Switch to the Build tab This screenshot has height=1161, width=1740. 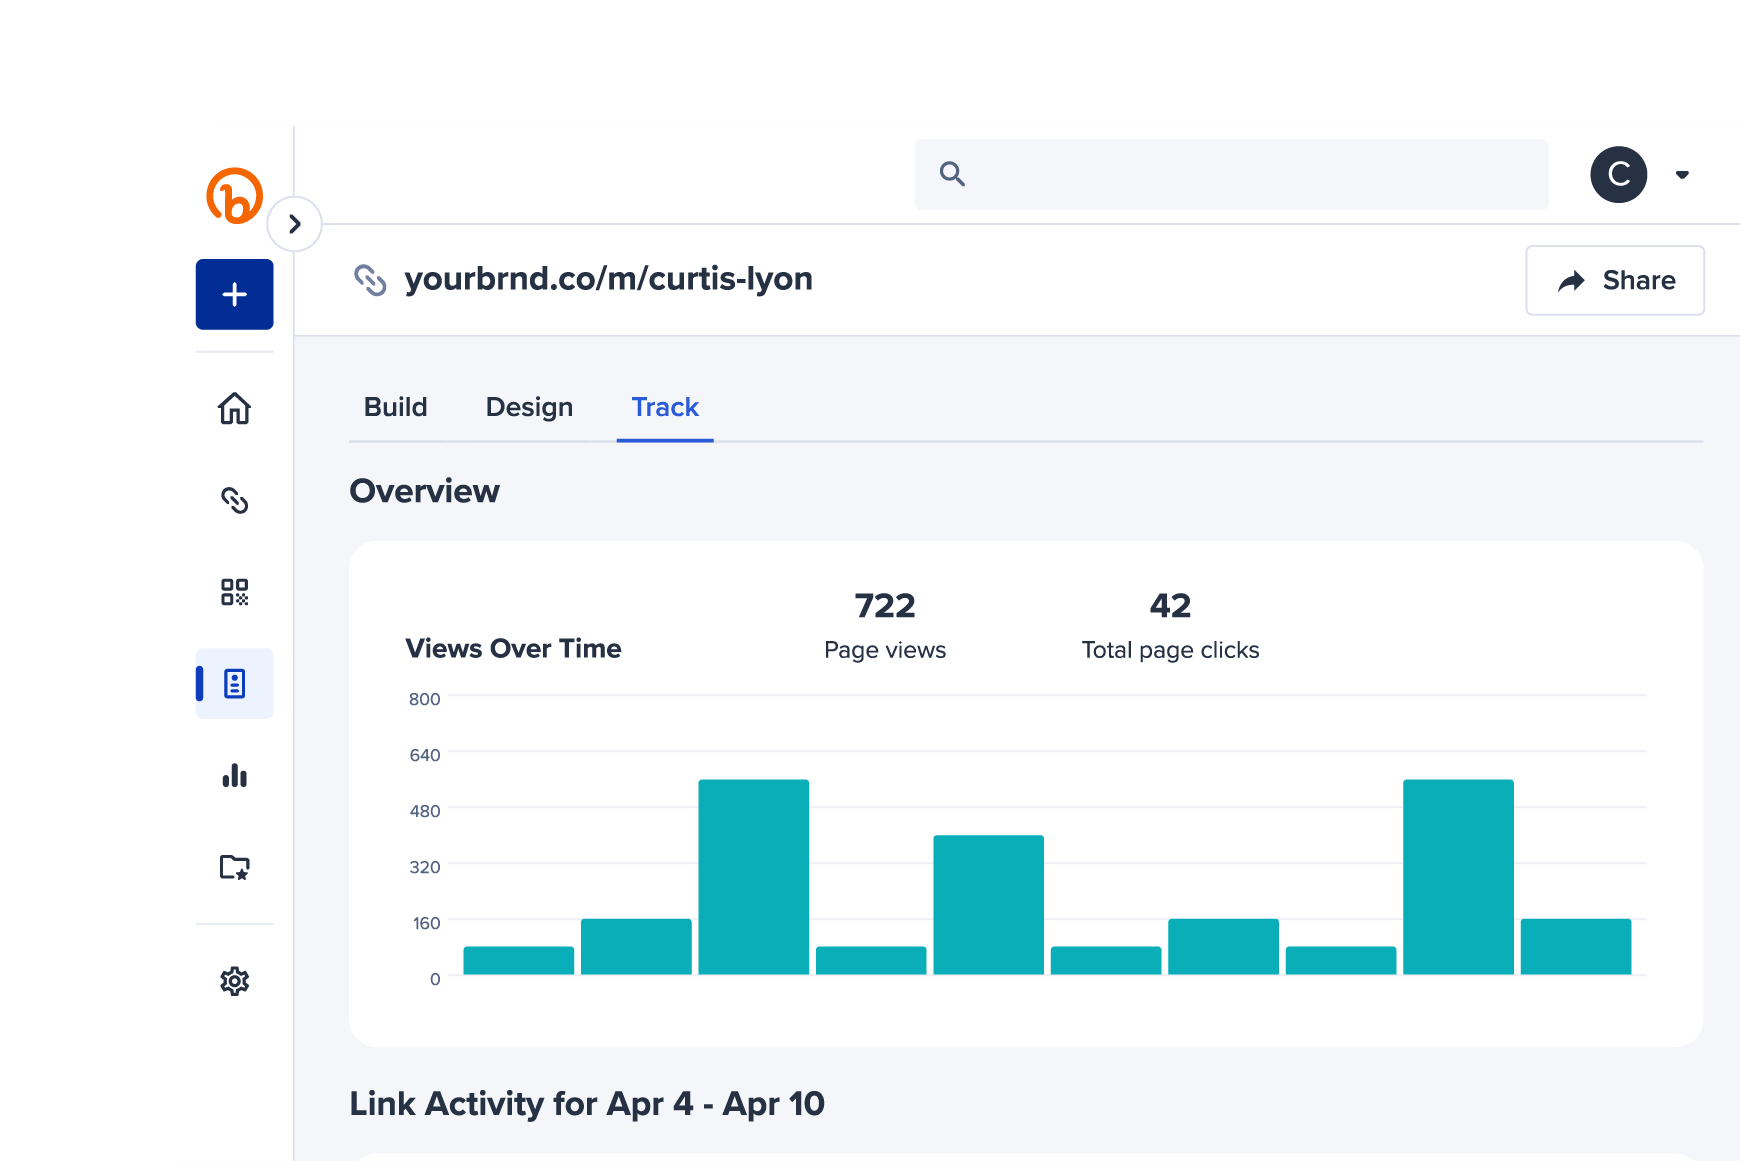[x=395, y=407]
